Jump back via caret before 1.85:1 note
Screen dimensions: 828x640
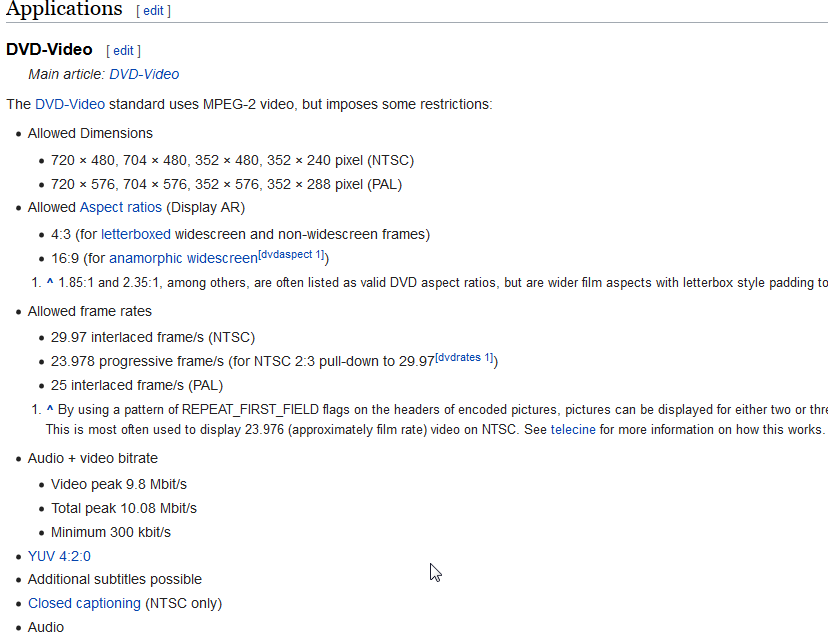tap(50, 283)
